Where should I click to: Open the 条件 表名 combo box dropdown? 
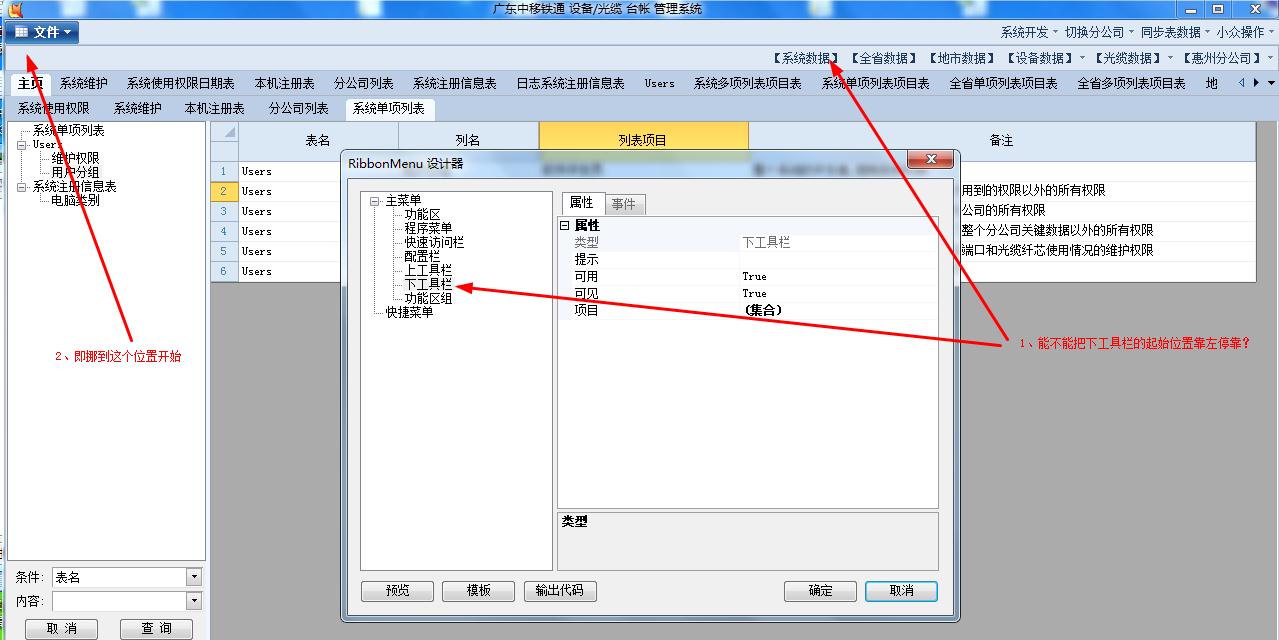tap(193, 576)
